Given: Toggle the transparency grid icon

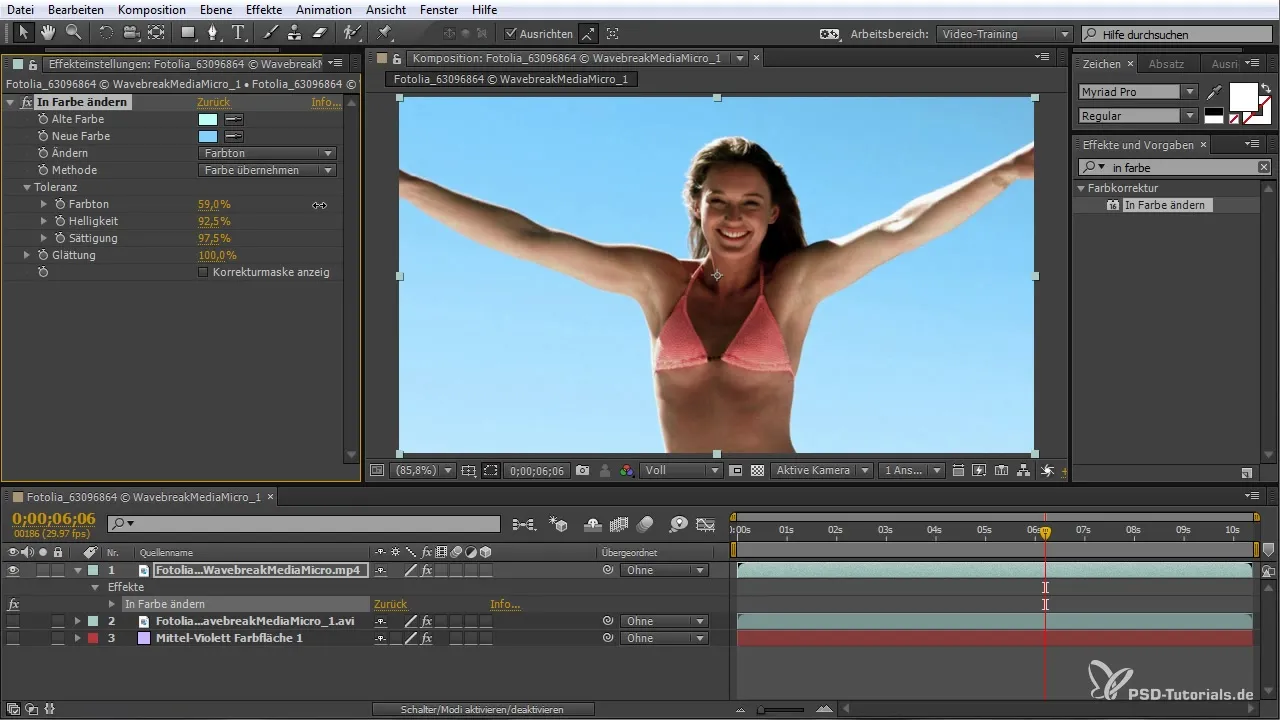Looking at the screenshot, I should [757, 470].
